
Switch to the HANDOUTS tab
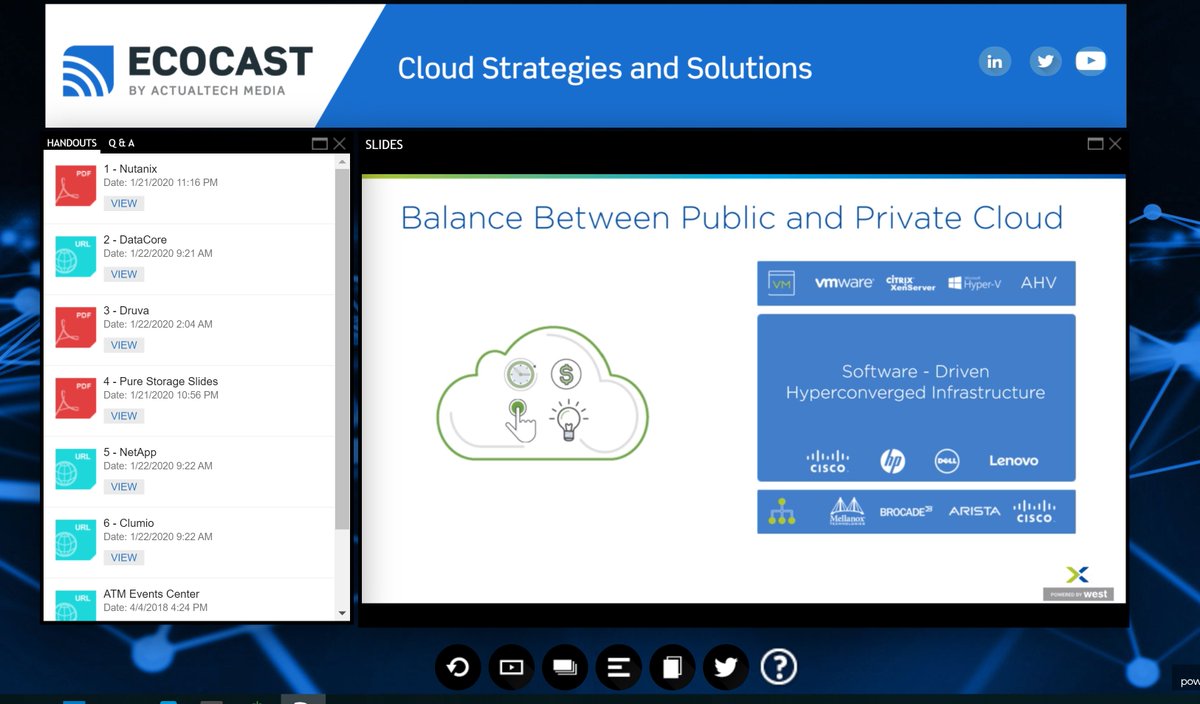(x=72, y=144)
